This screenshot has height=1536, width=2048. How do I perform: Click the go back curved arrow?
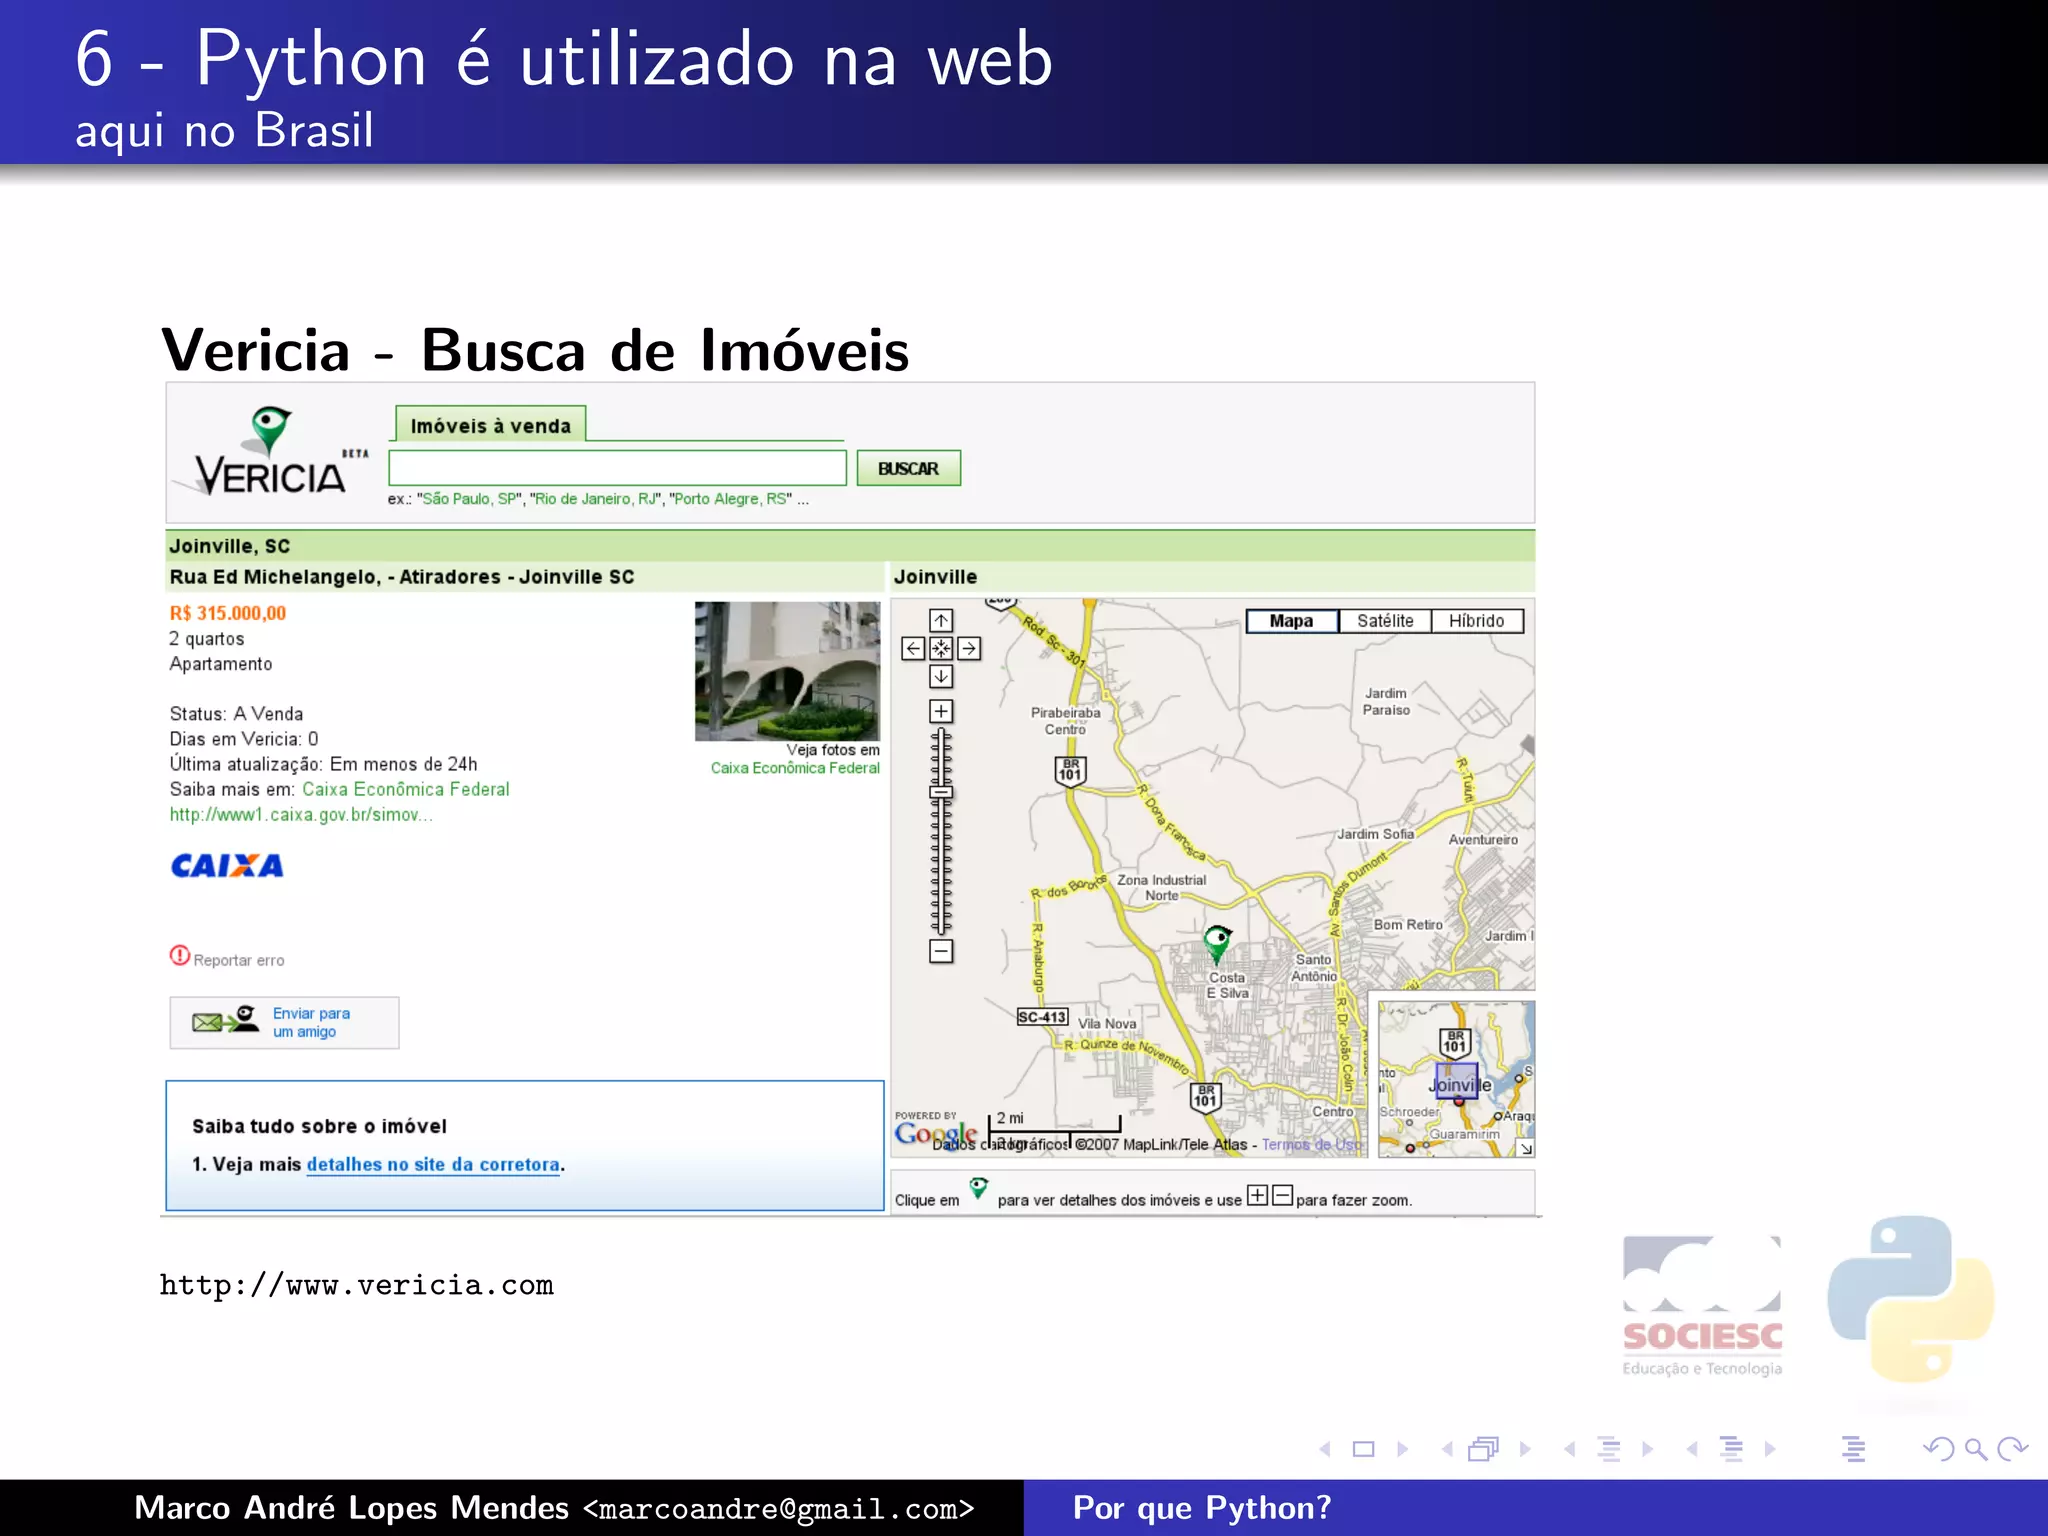click(1939, 1449)
